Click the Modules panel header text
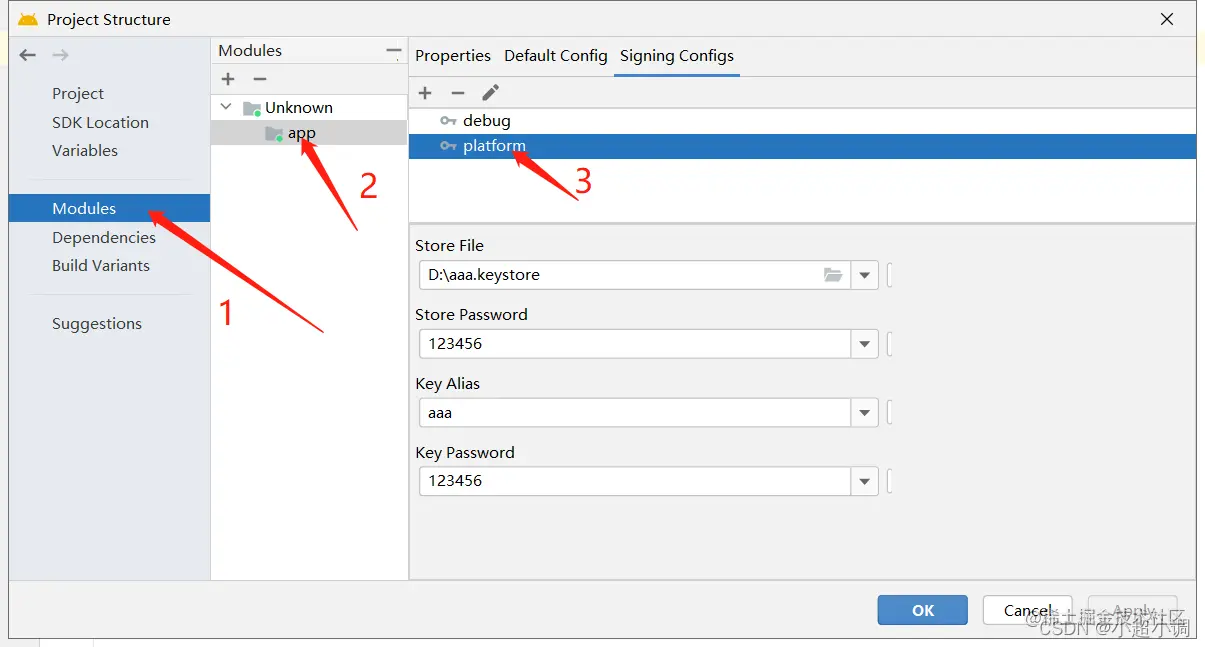Screen dimensions: 1205x647 [x=250, y=51]
